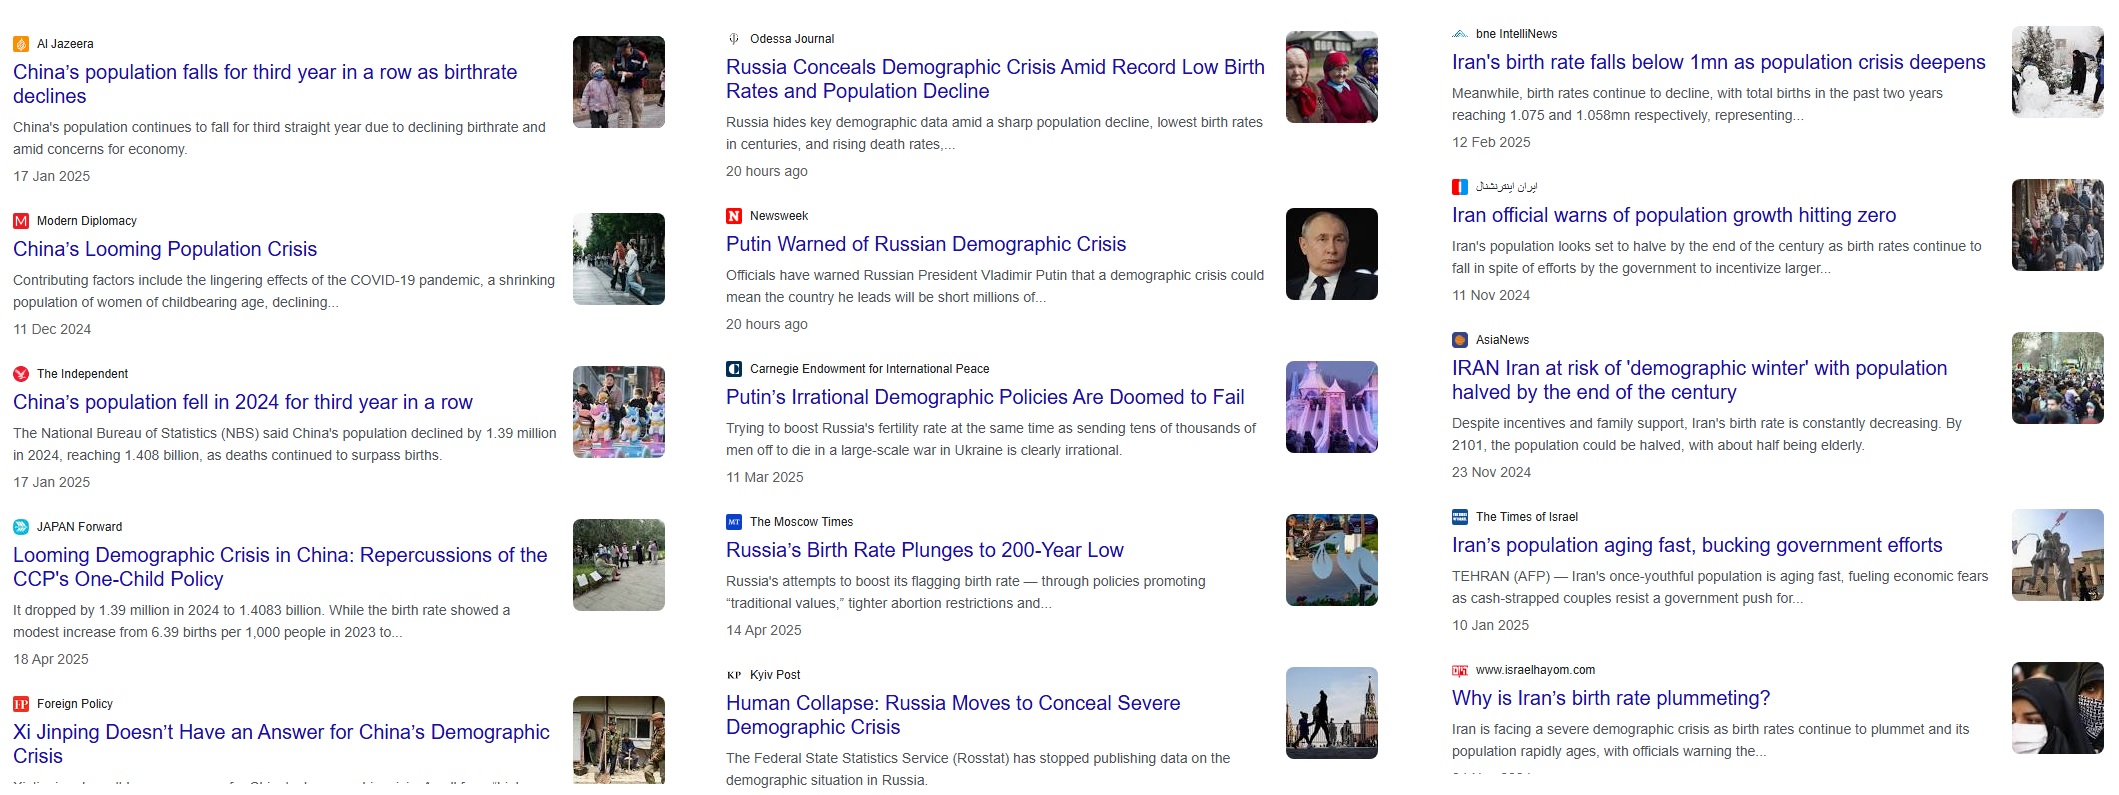
Task: Click the israelhayom.com source favicon
Action: point(1460,670)
